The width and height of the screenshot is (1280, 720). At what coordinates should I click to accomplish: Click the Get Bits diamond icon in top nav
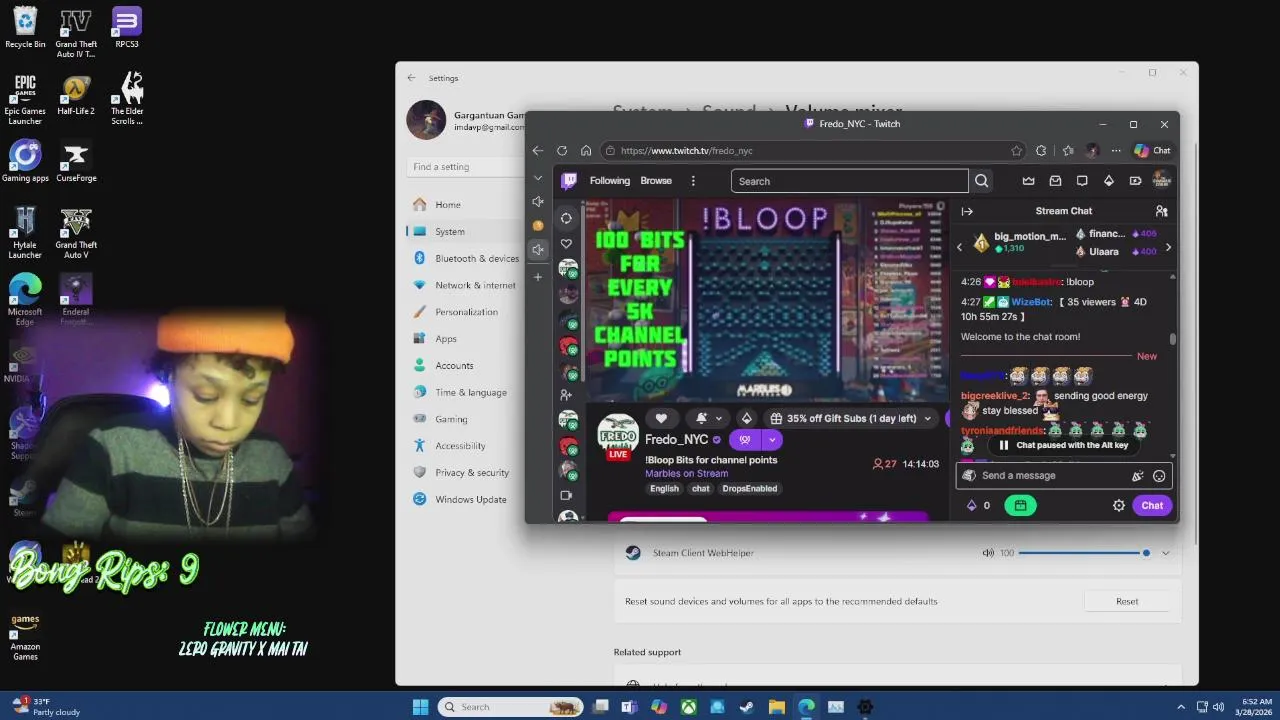pos(1108,181)
